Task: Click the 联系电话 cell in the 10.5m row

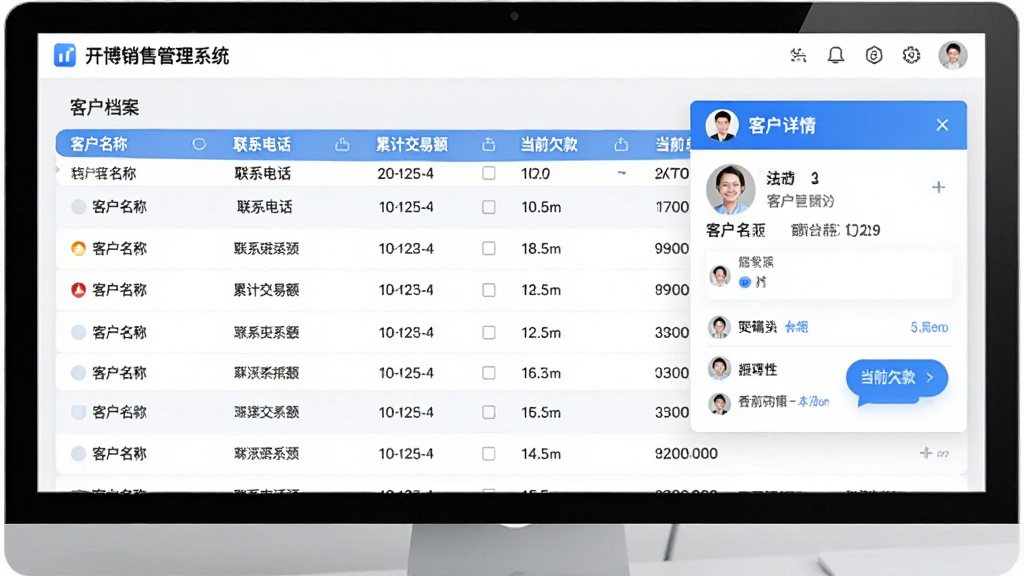Action: click(264, 207)
